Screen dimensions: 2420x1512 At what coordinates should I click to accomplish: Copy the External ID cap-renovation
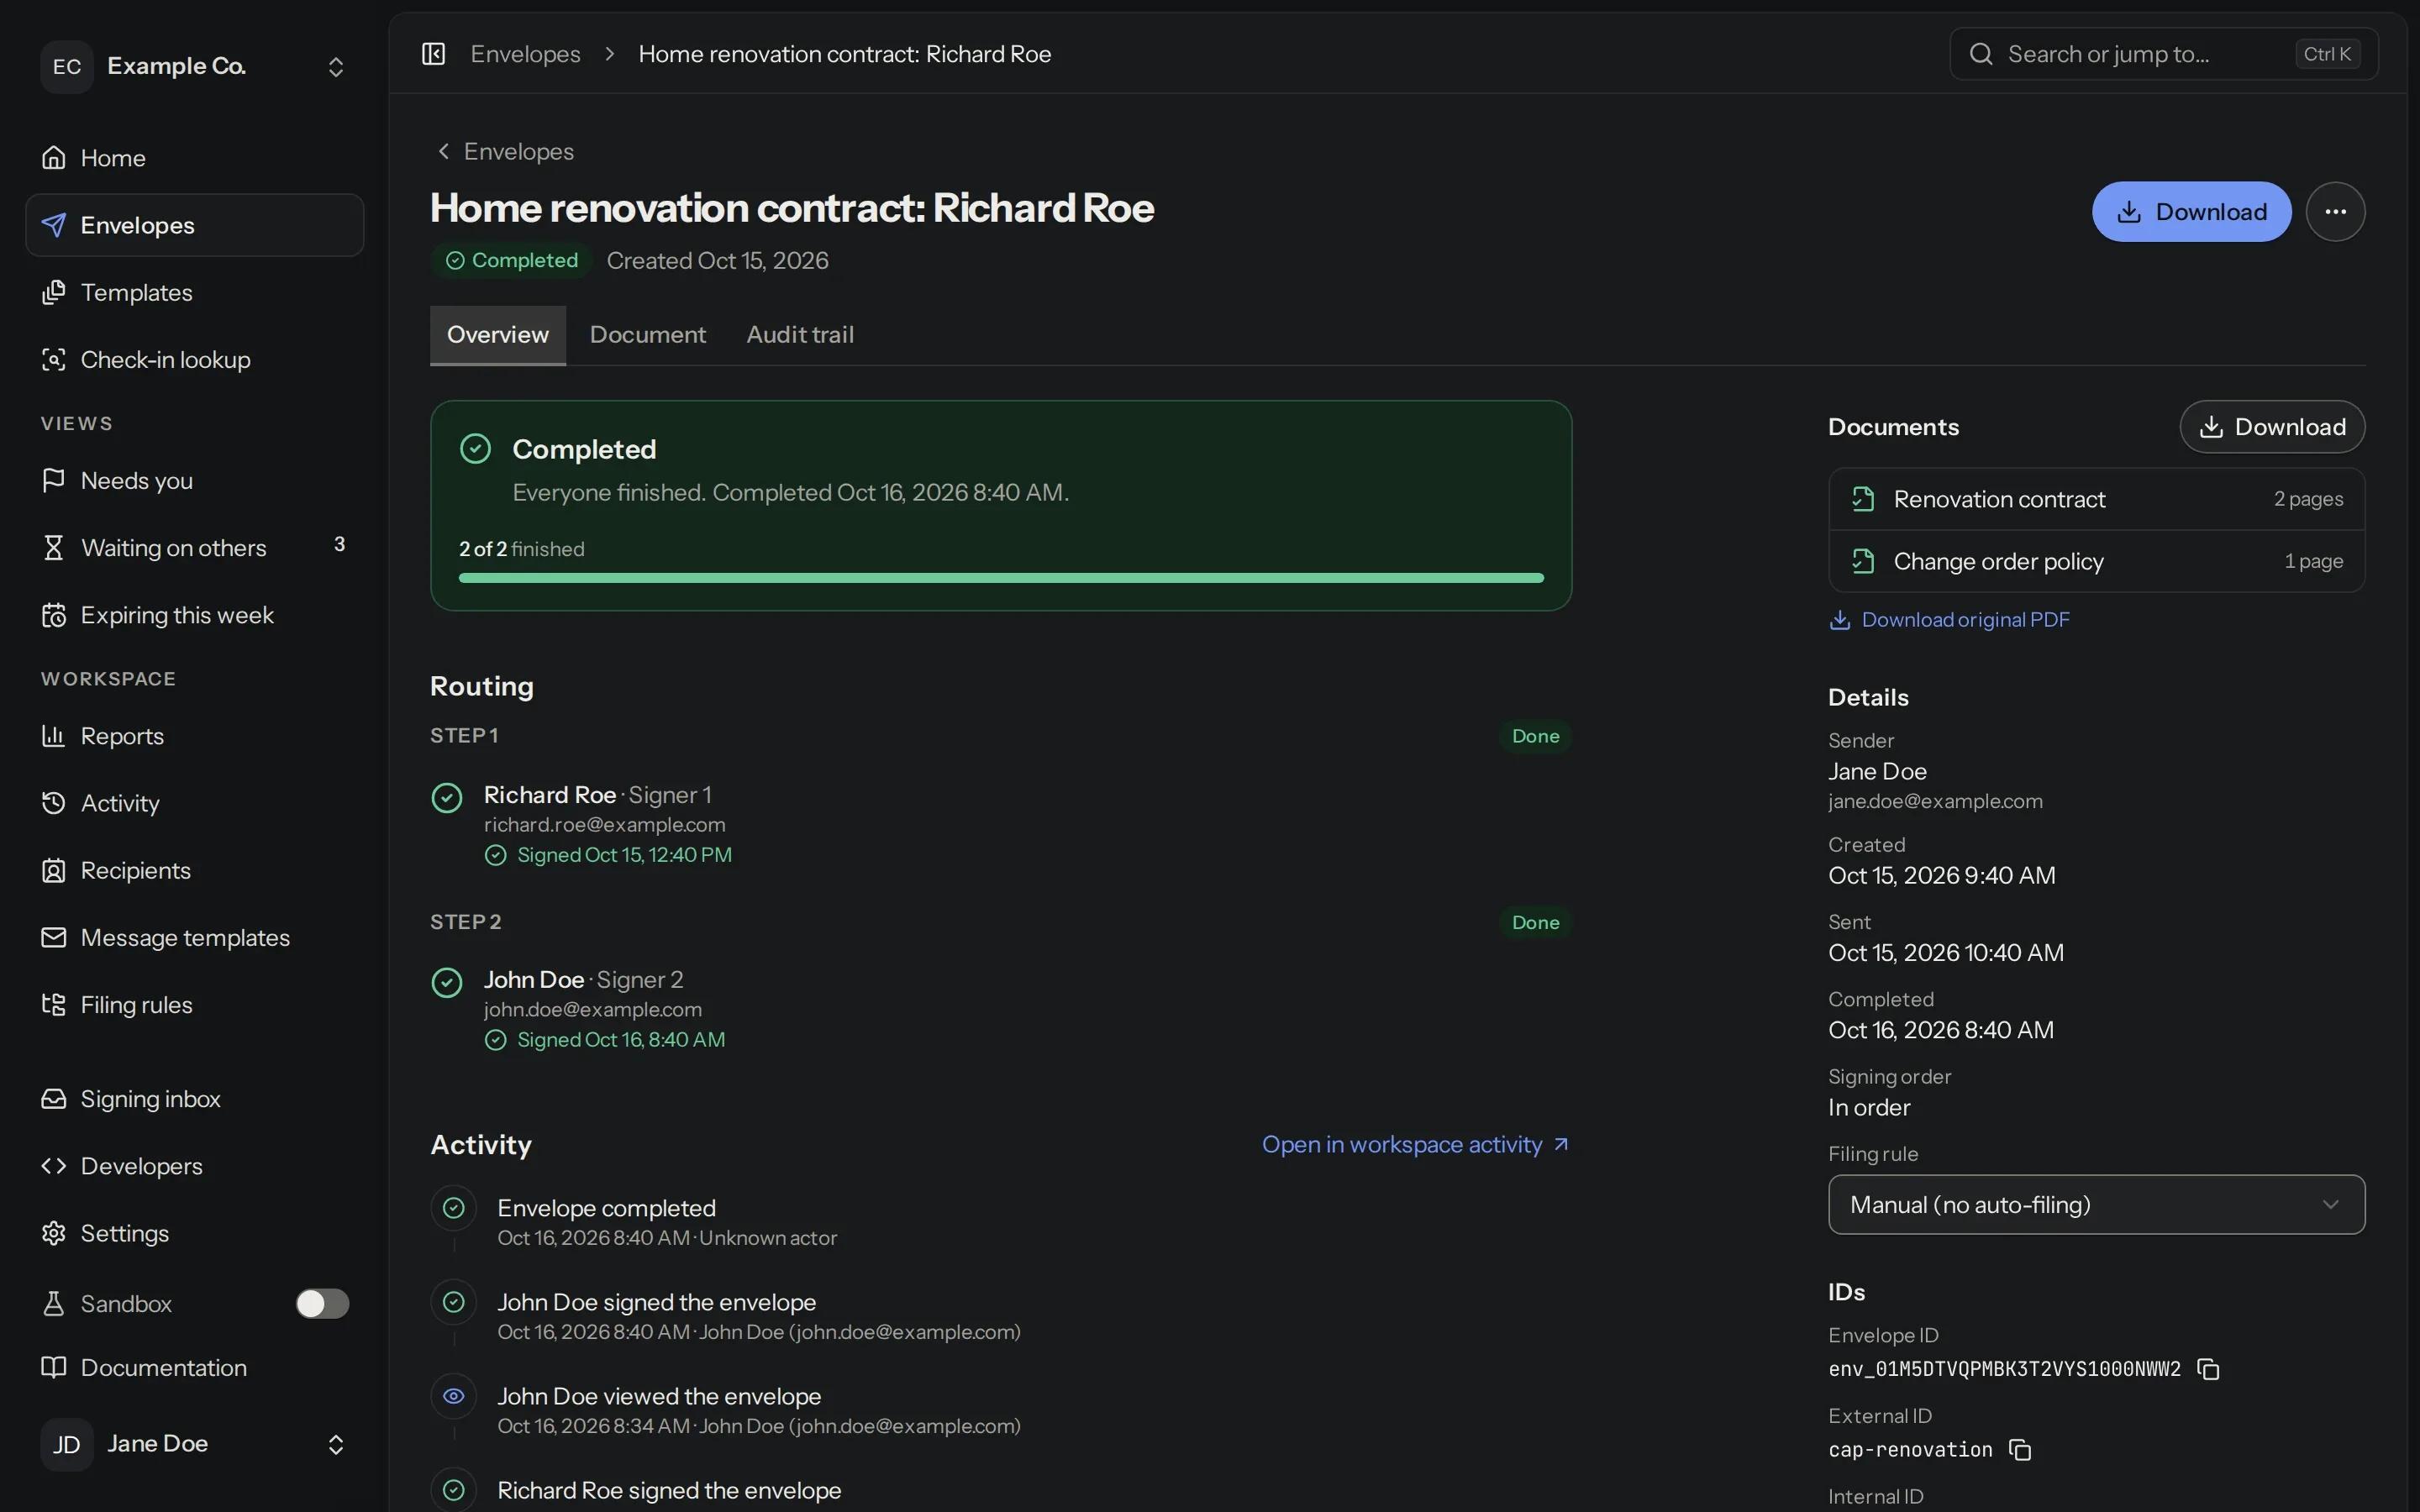[x=2020, y=1450]
